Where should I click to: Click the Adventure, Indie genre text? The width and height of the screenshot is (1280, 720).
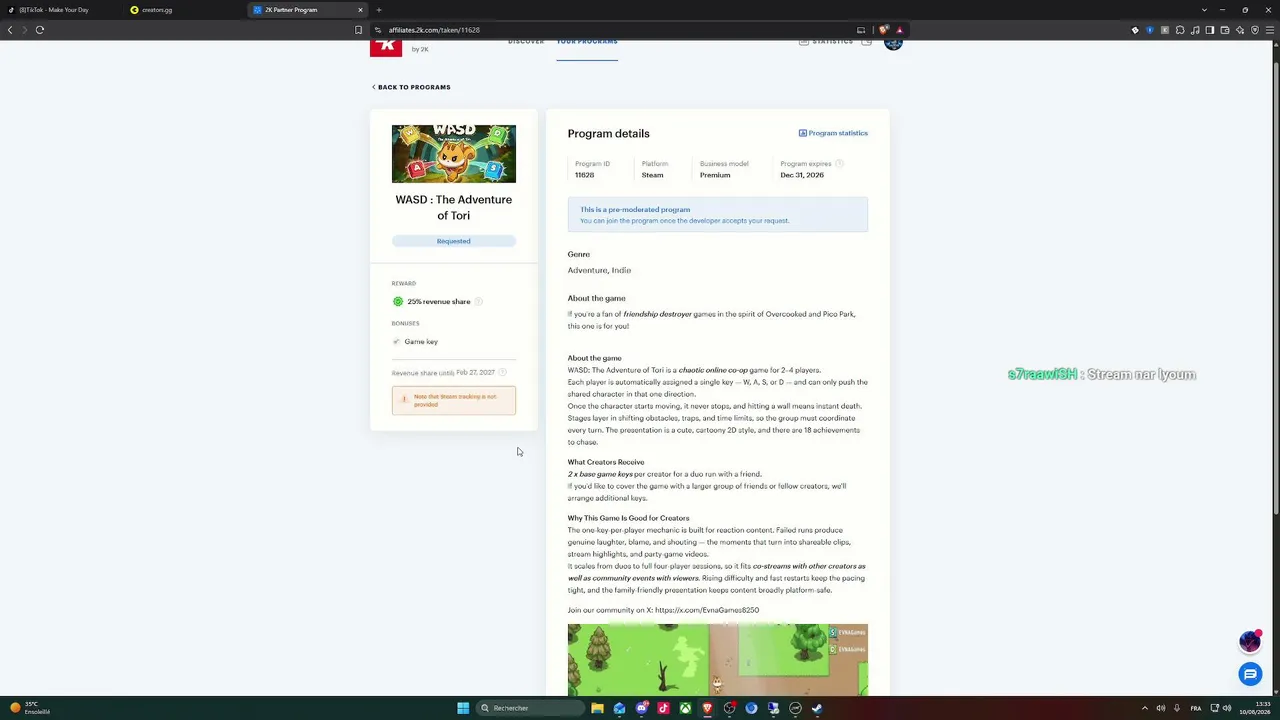pyautogui.click(x=599, y=270)
